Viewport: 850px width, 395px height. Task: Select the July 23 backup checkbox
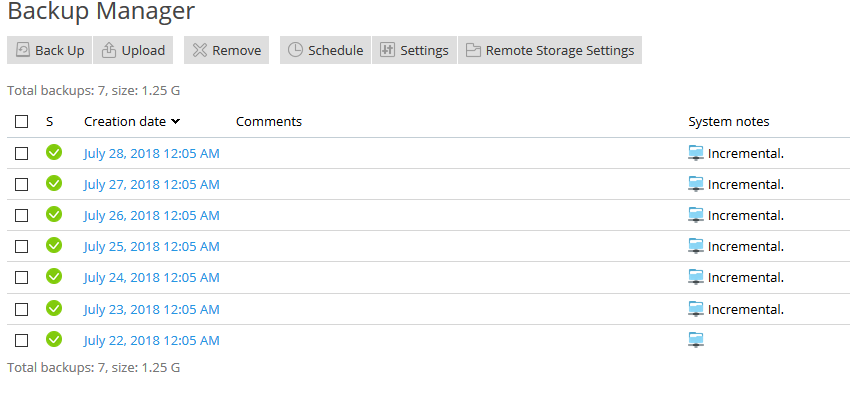[x=21, y=309]
